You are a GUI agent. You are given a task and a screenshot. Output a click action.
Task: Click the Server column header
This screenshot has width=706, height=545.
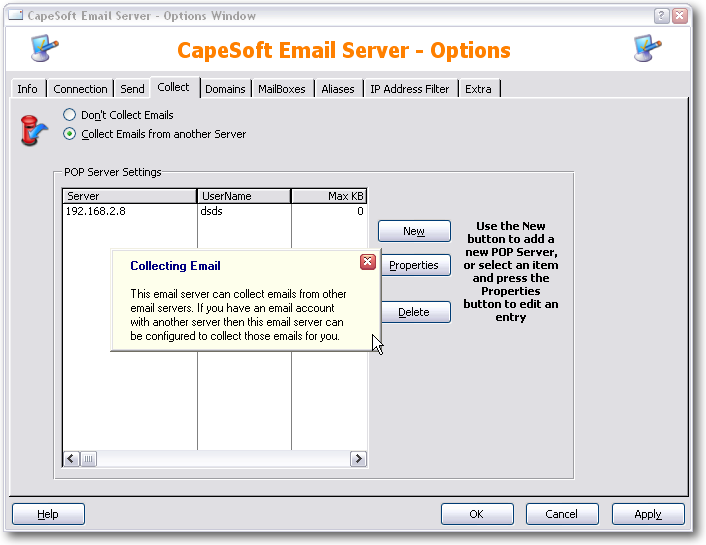129,196
